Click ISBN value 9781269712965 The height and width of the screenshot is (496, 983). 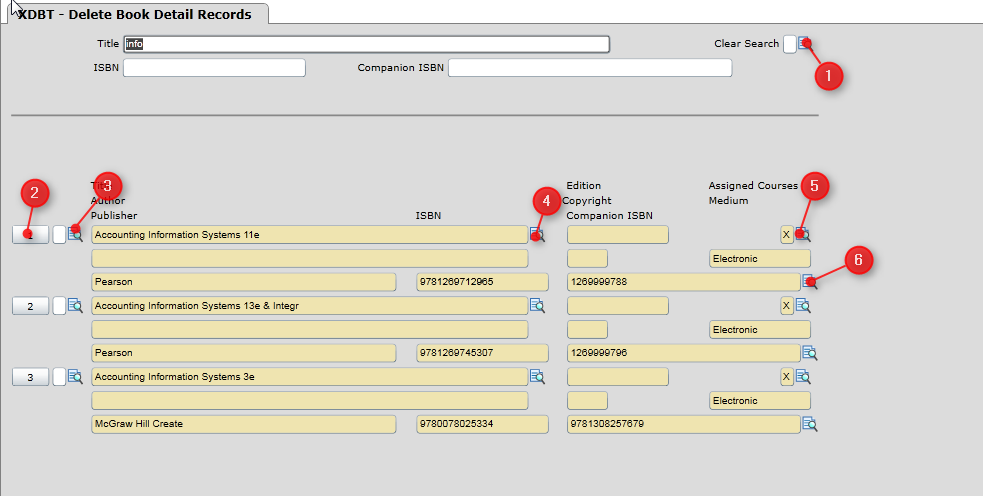(482, 282)
